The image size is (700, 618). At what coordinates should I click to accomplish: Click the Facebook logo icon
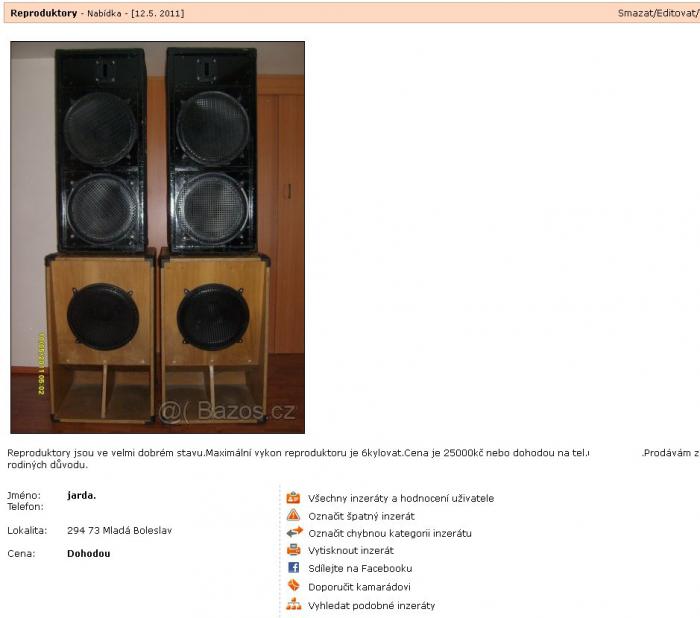pyautogui.click(x=293, y=568)
